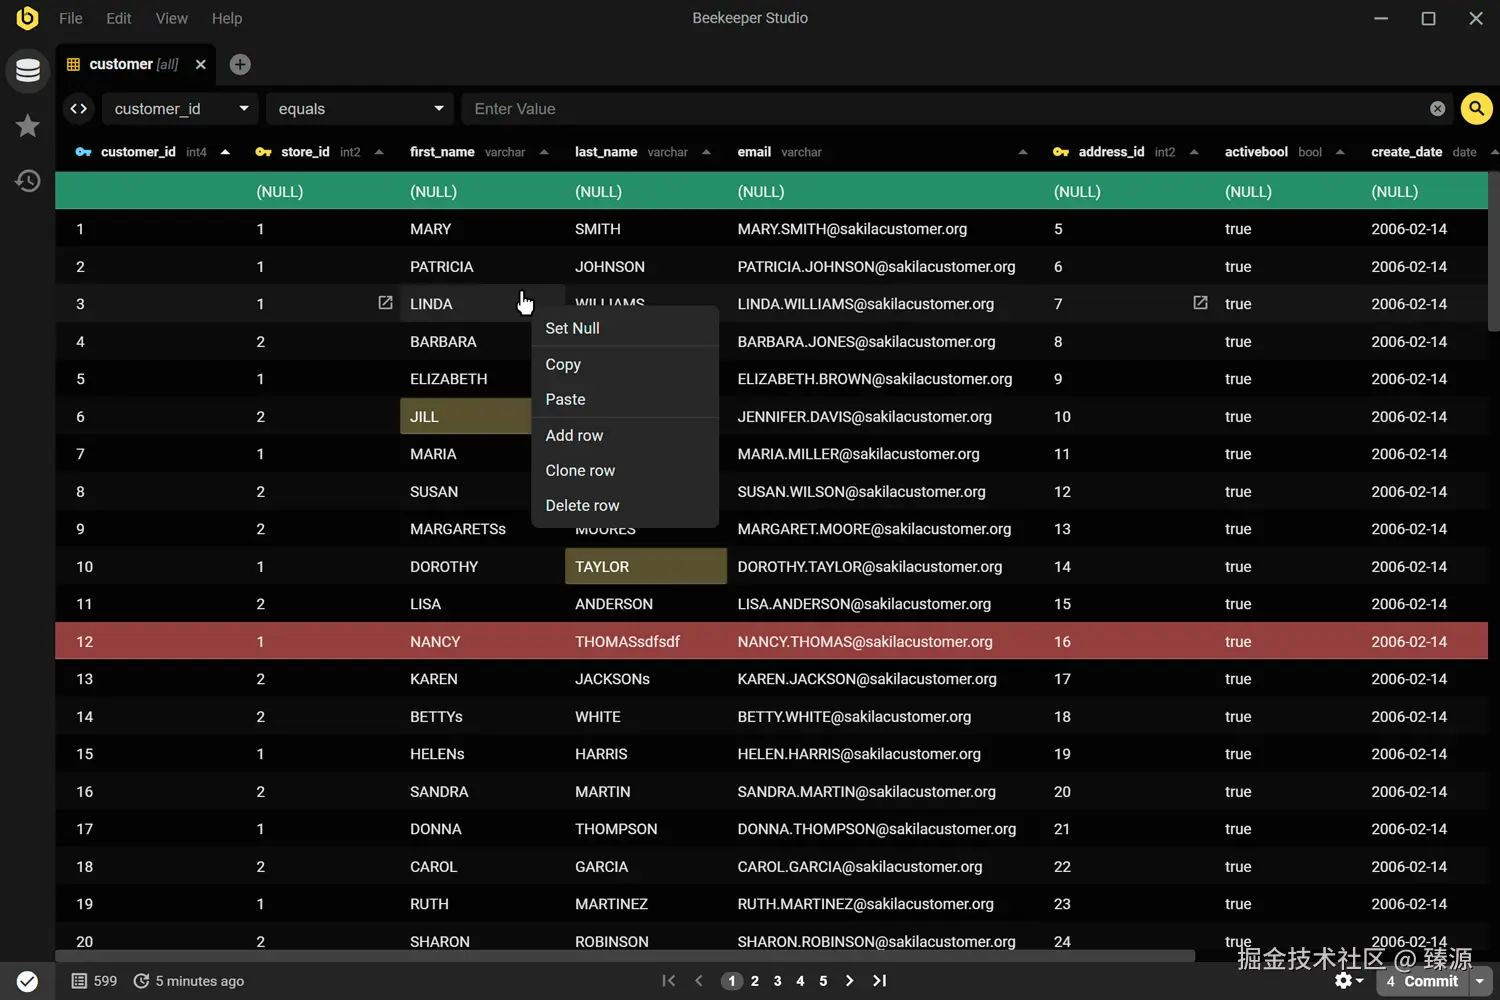This screenshot has height=1000, width=1500.
Task: Toggle the raw filter code icon
Action: click(x=79, y=108)
